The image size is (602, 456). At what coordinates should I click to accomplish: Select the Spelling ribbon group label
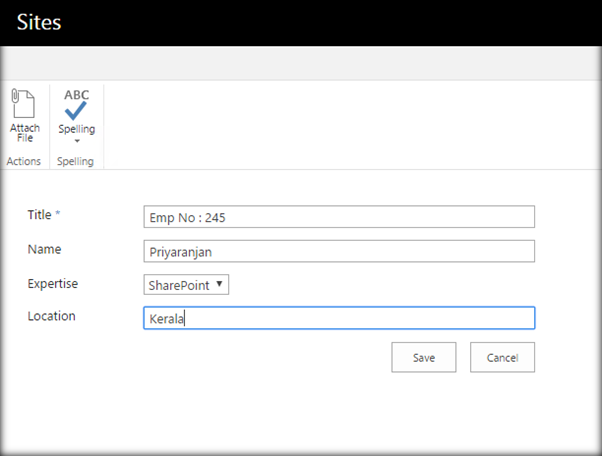77,161
